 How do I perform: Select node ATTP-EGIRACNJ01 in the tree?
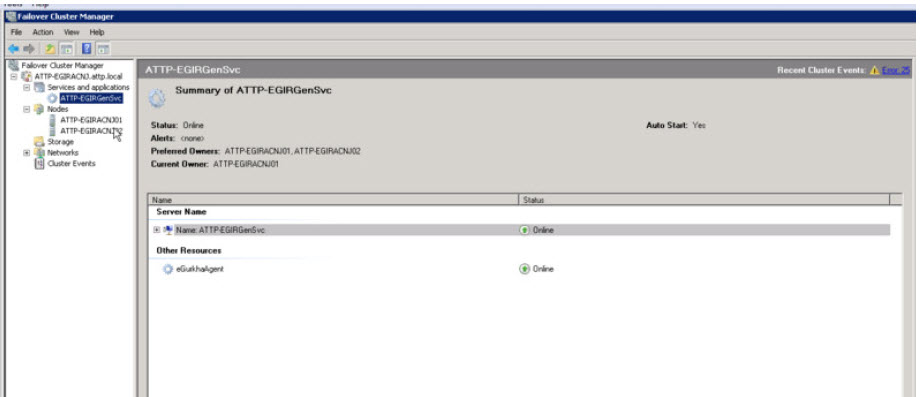(x=91, y=120)
